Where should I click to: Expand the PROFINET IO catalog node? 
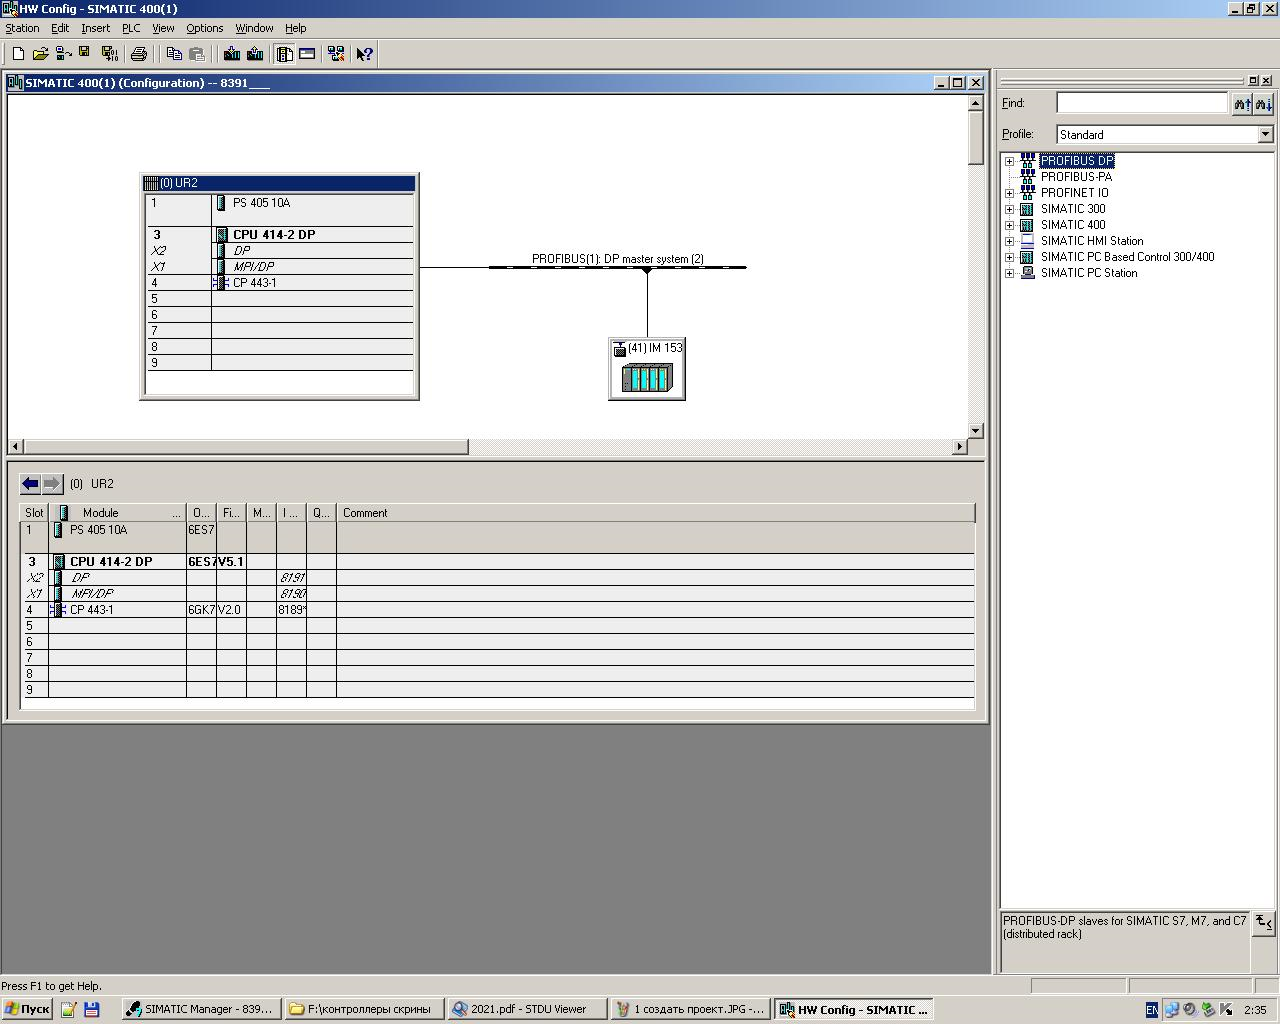pos(1009,193)
